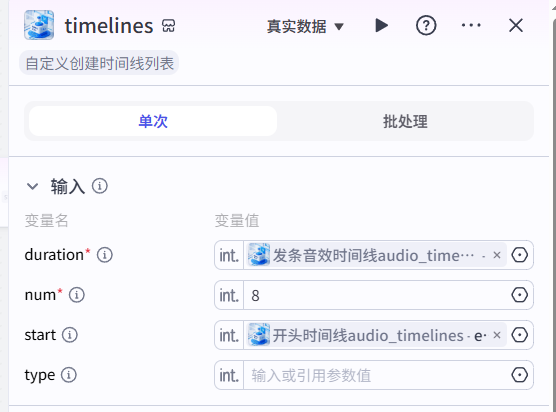This screenshot has width=556, height=412.
Task: Show info tooltip next to 输入
Action: tap(100, 186)
